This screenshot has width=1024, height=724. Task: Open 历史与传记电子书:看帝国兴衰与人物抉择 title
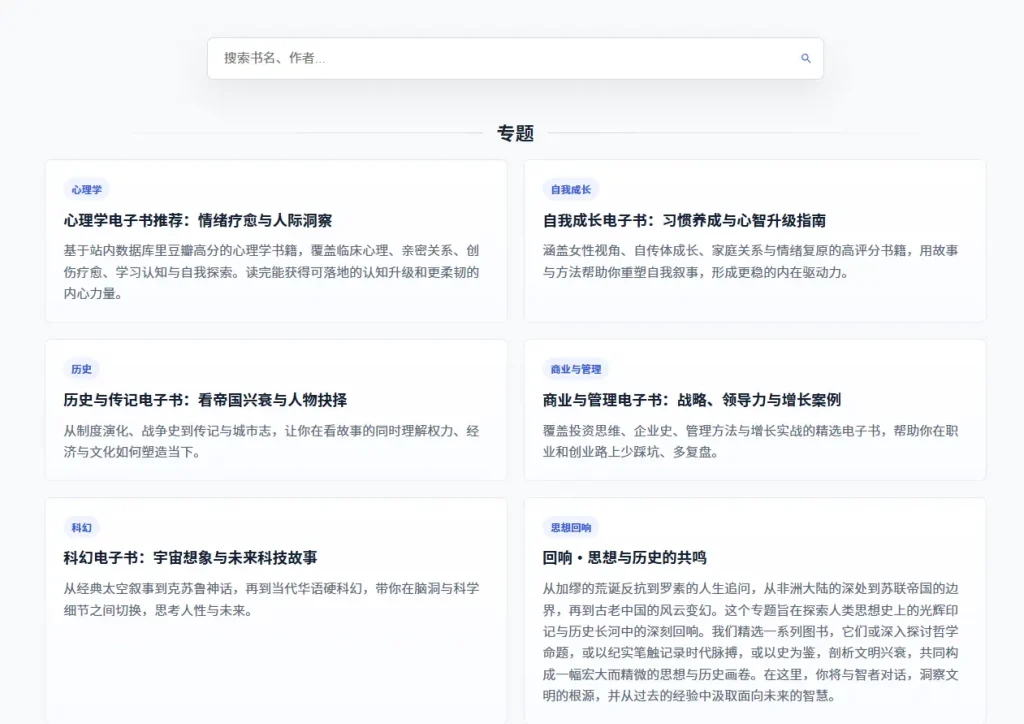[x=205, y=400]
